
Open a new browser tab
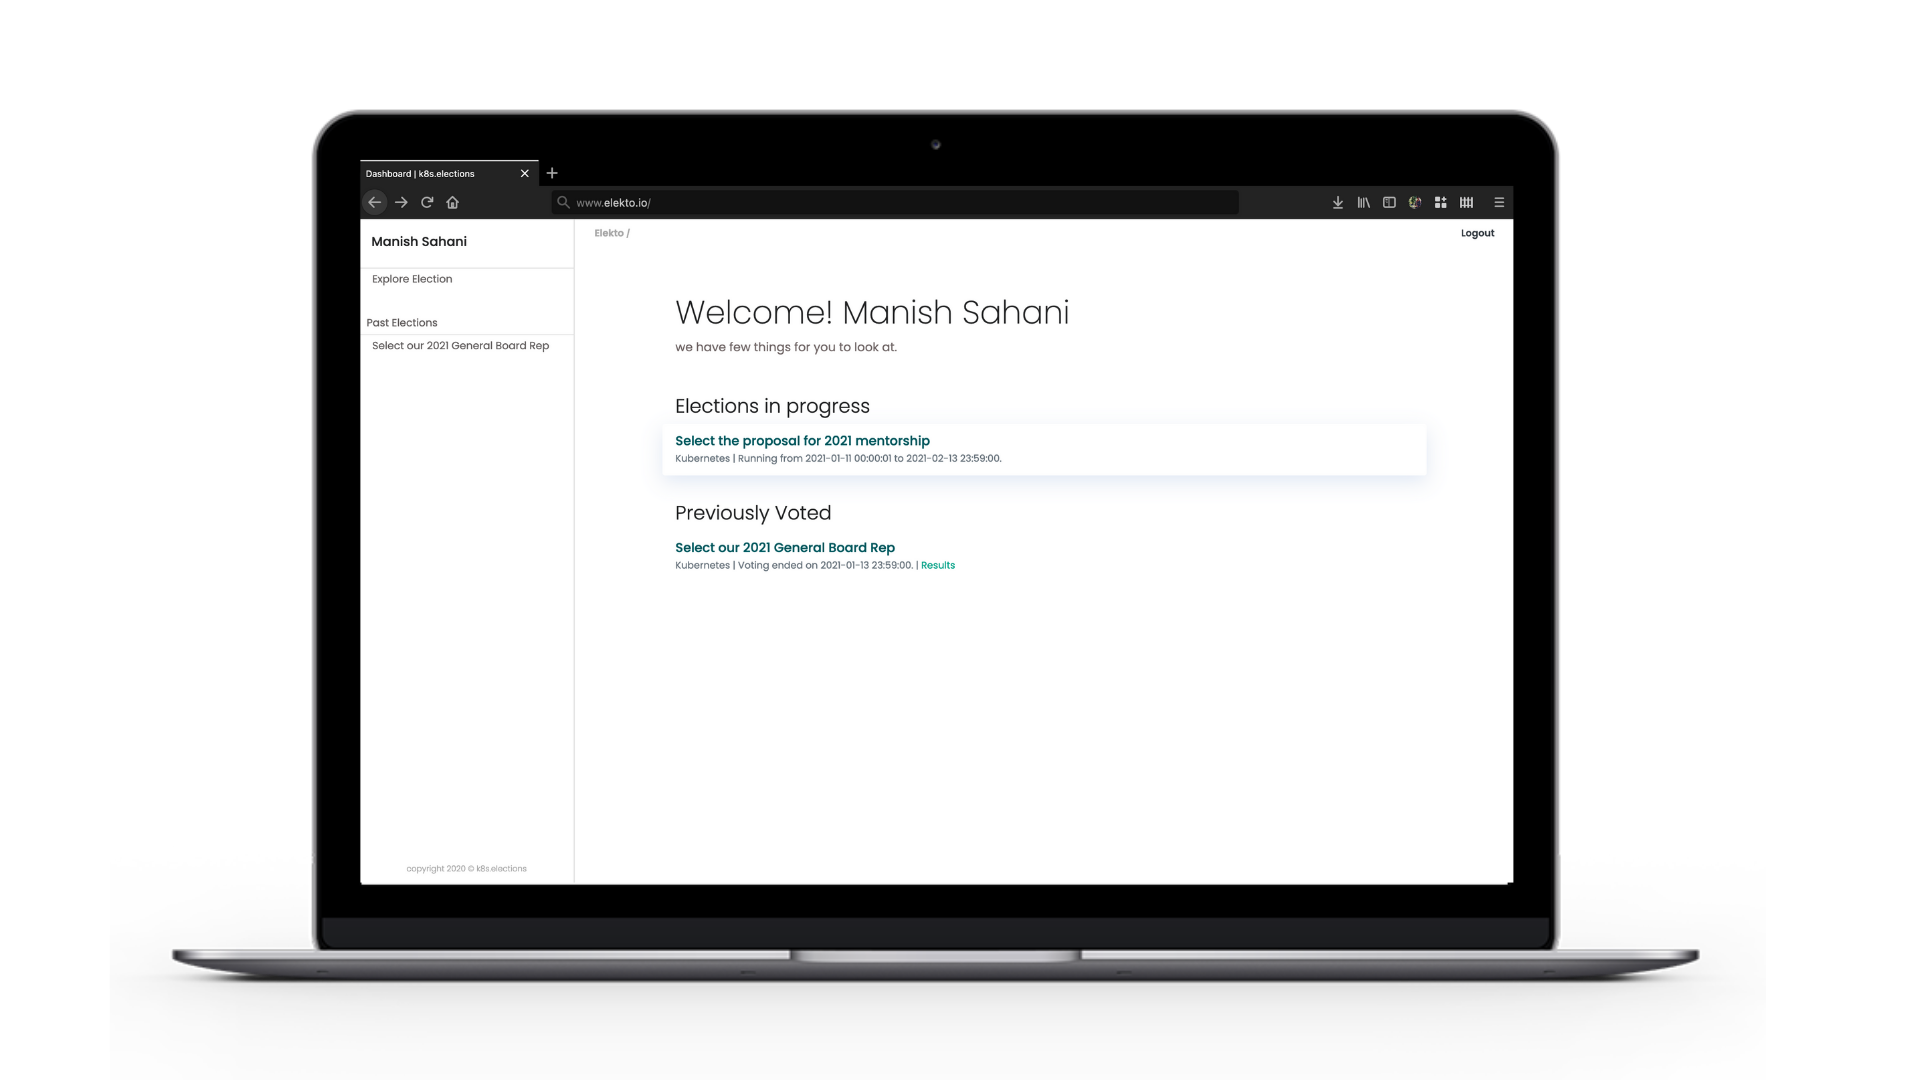point(552,173)
